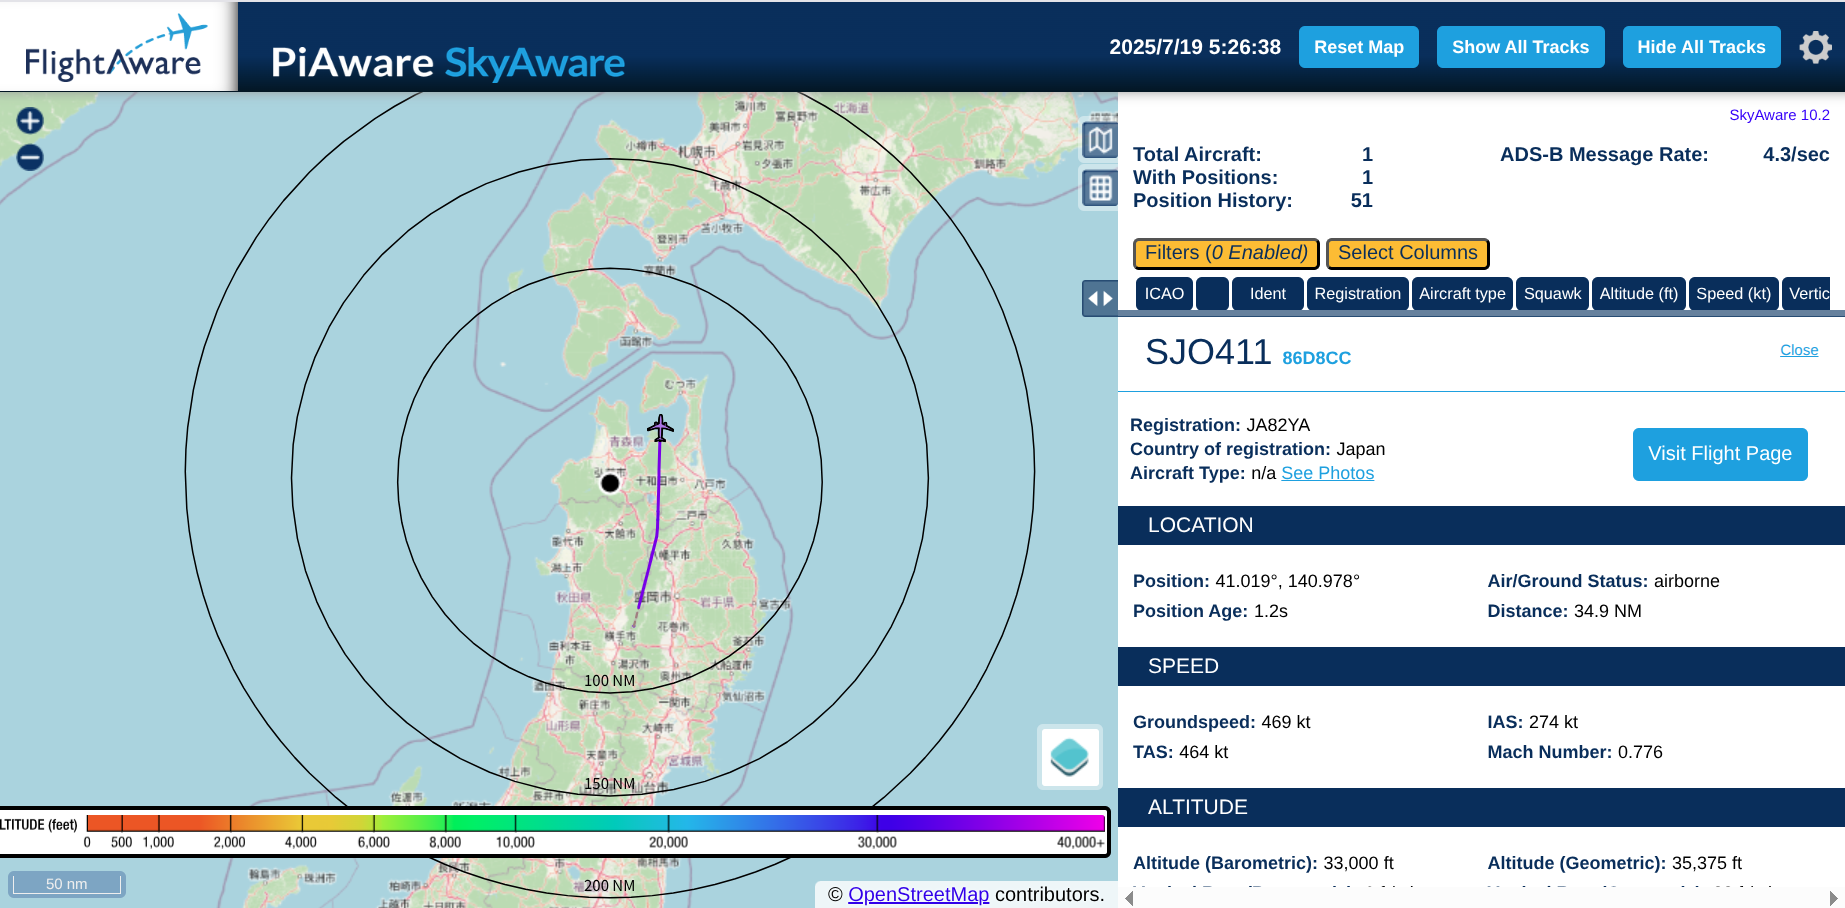This screenshot has height=908, width=1845.
Task: Click Show All Tracks
Action: pos(1520,47)
